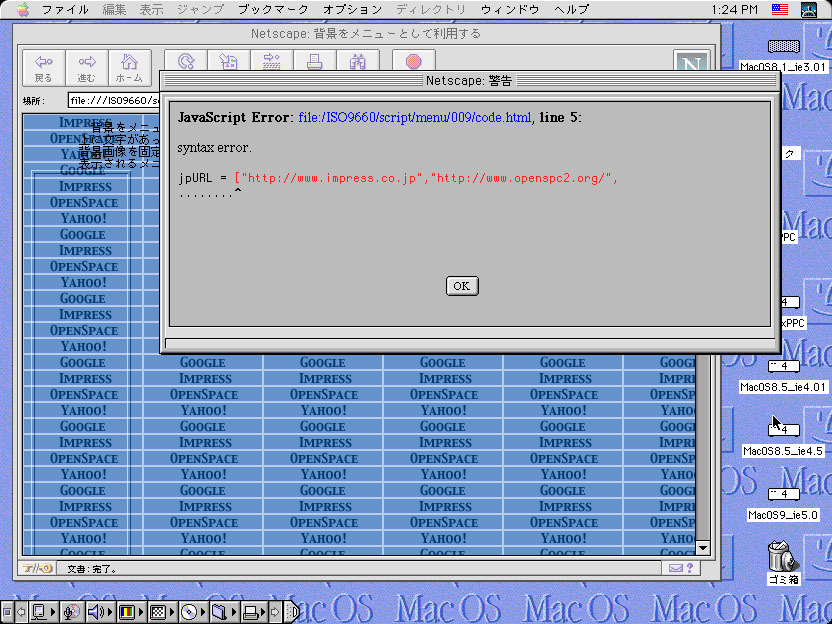Click the 1:24 PM menu bar clock
This screenshot has height=624, width=832.
coord(734,10)
